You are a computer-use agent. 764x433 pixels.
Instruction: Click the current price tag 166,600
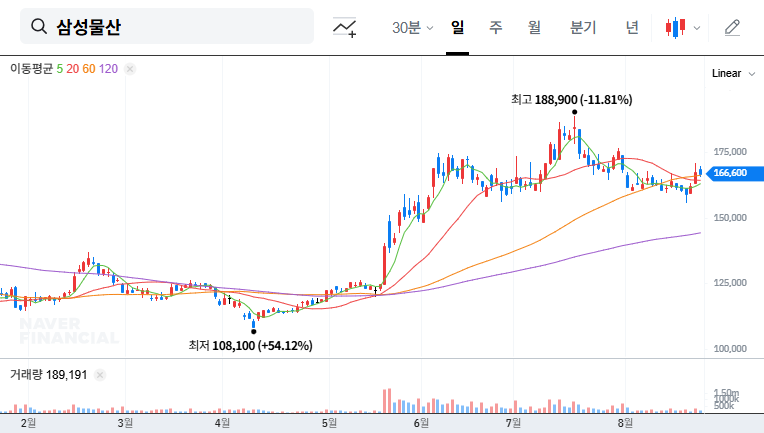click(734, 173)
